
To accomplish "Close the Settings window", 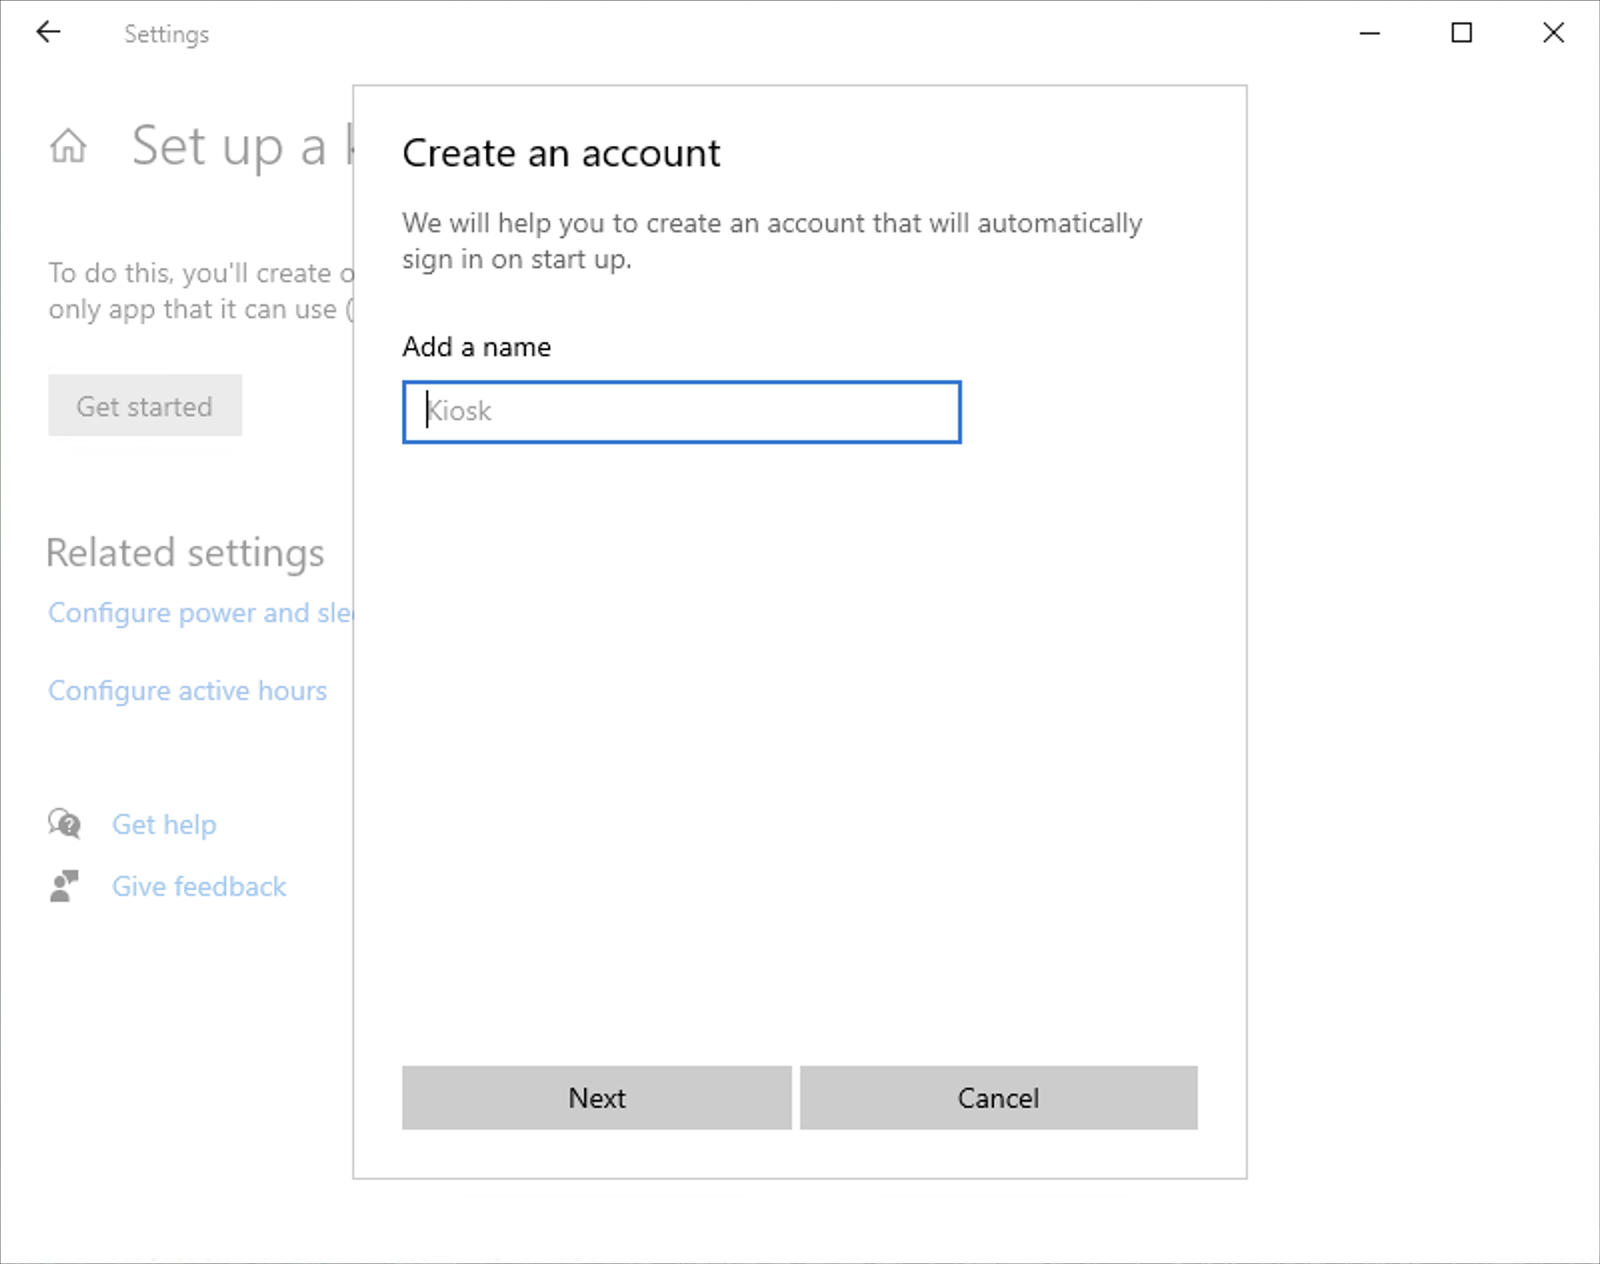I will click(x=1553, y=33).
